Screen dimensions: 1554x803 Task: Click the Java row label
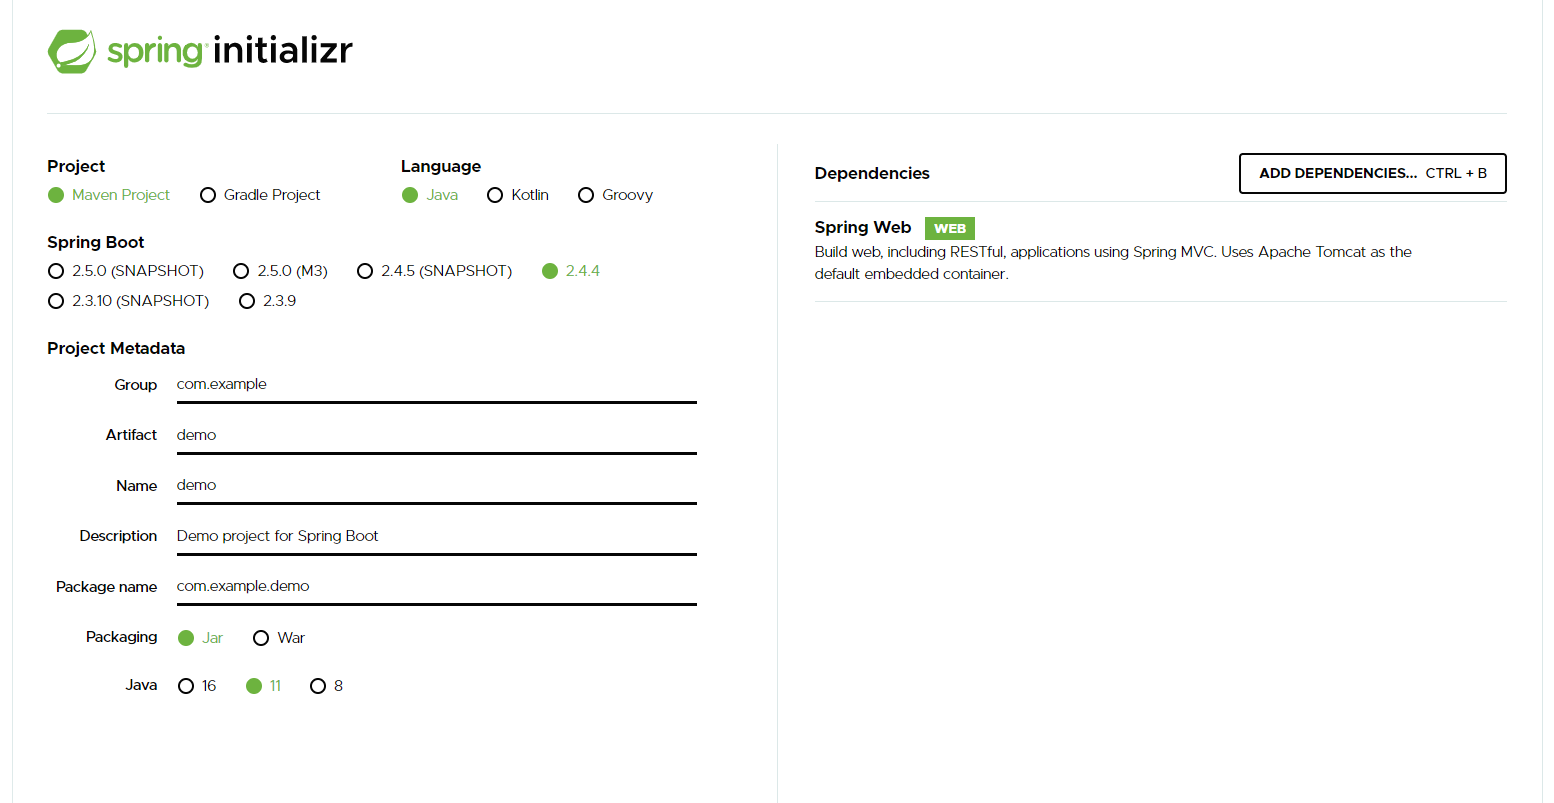tap(141, 685)
